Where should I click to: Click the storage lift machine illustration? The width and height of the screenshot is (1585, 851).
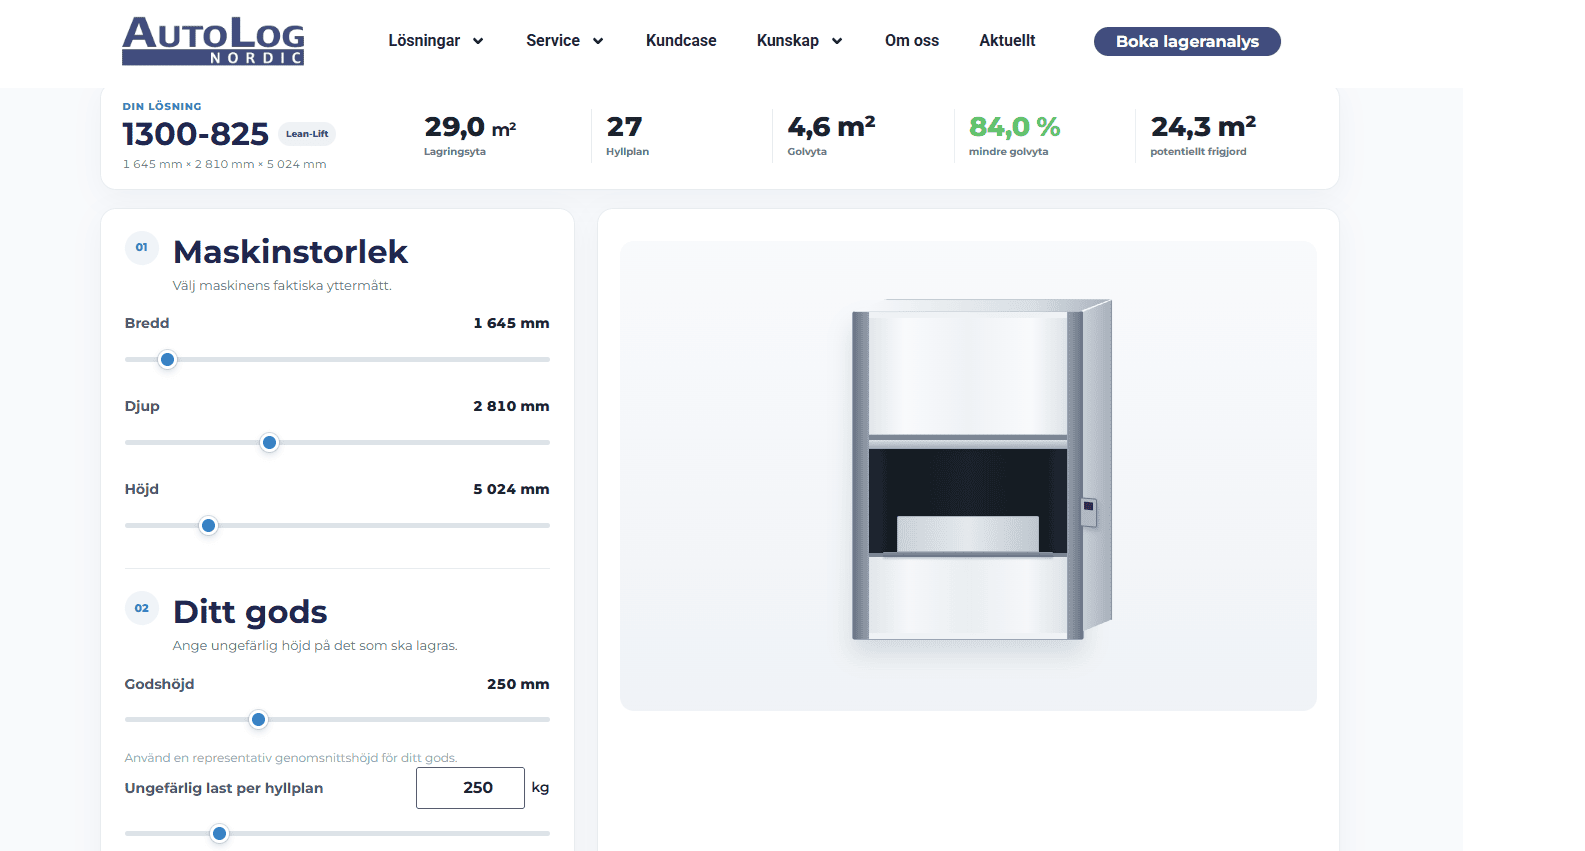981,469
